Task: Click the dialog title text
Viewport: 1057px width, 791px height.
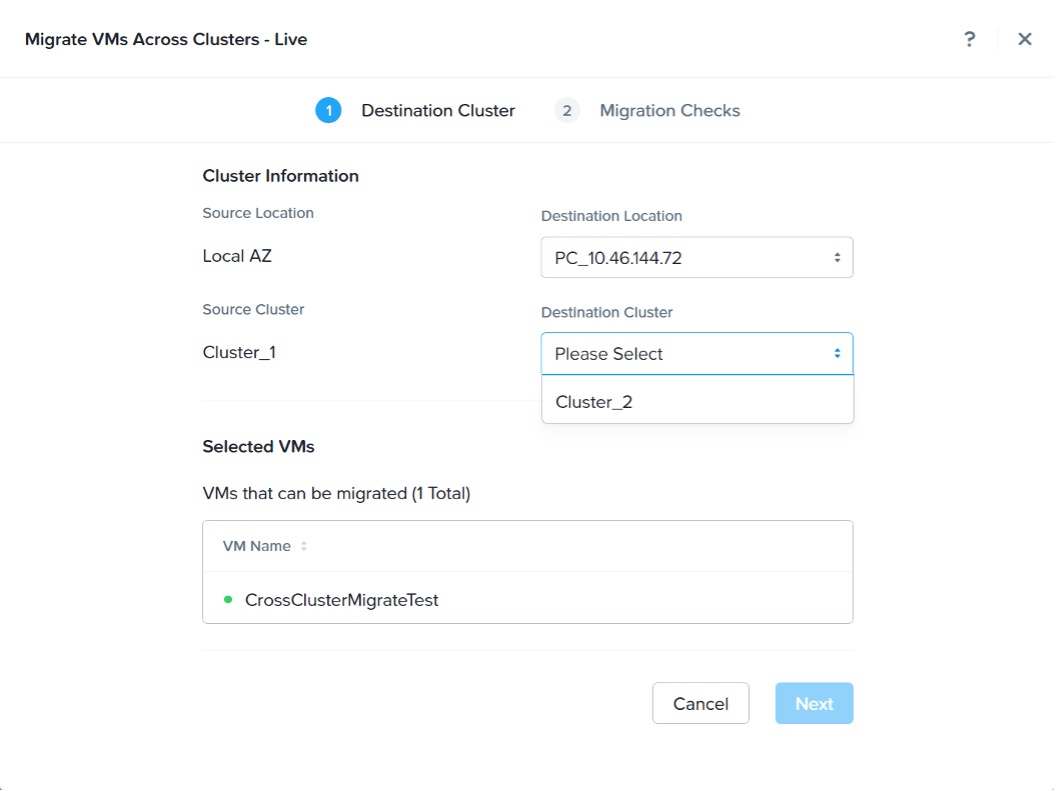Action: [x=166, y=40]
